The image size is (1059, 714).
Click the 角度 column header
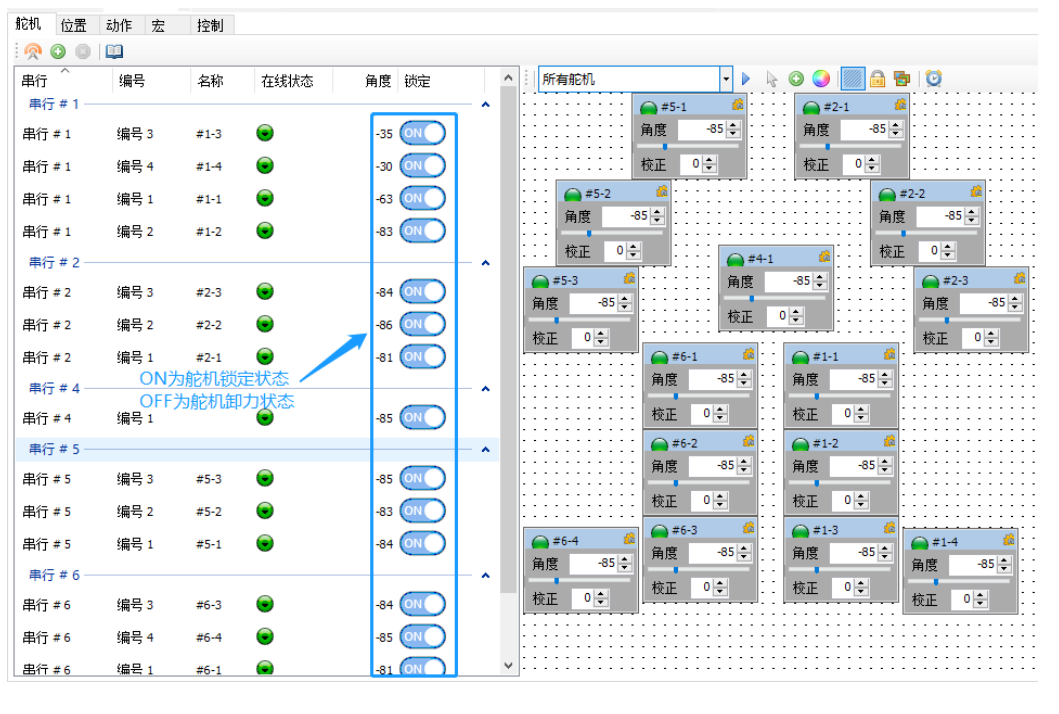(378, 81)
